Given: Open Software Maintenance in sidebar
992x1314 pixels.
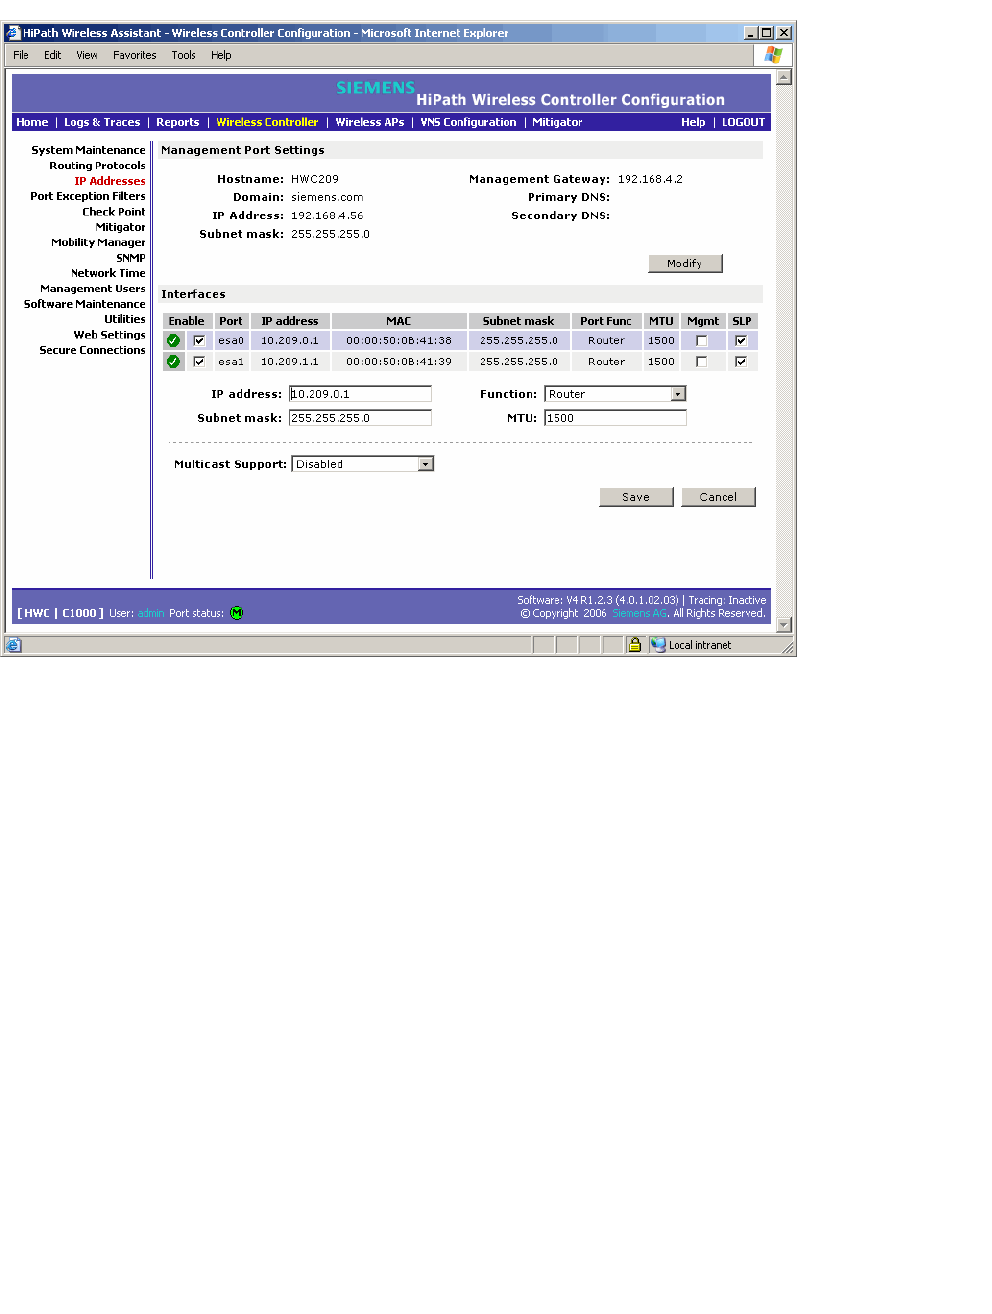Looking at the screenshot, I should (85, 304).
